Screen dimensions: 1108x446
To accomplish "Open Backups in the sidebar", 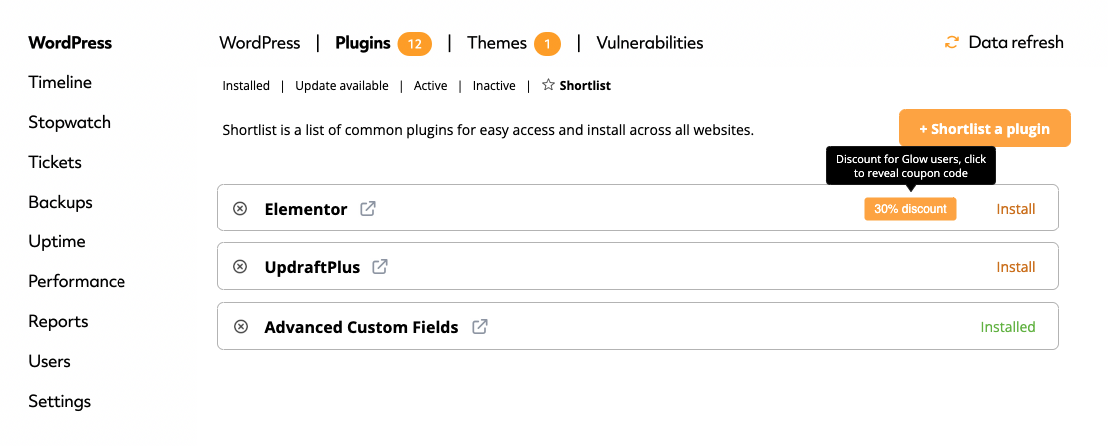I will click(60, 202).
